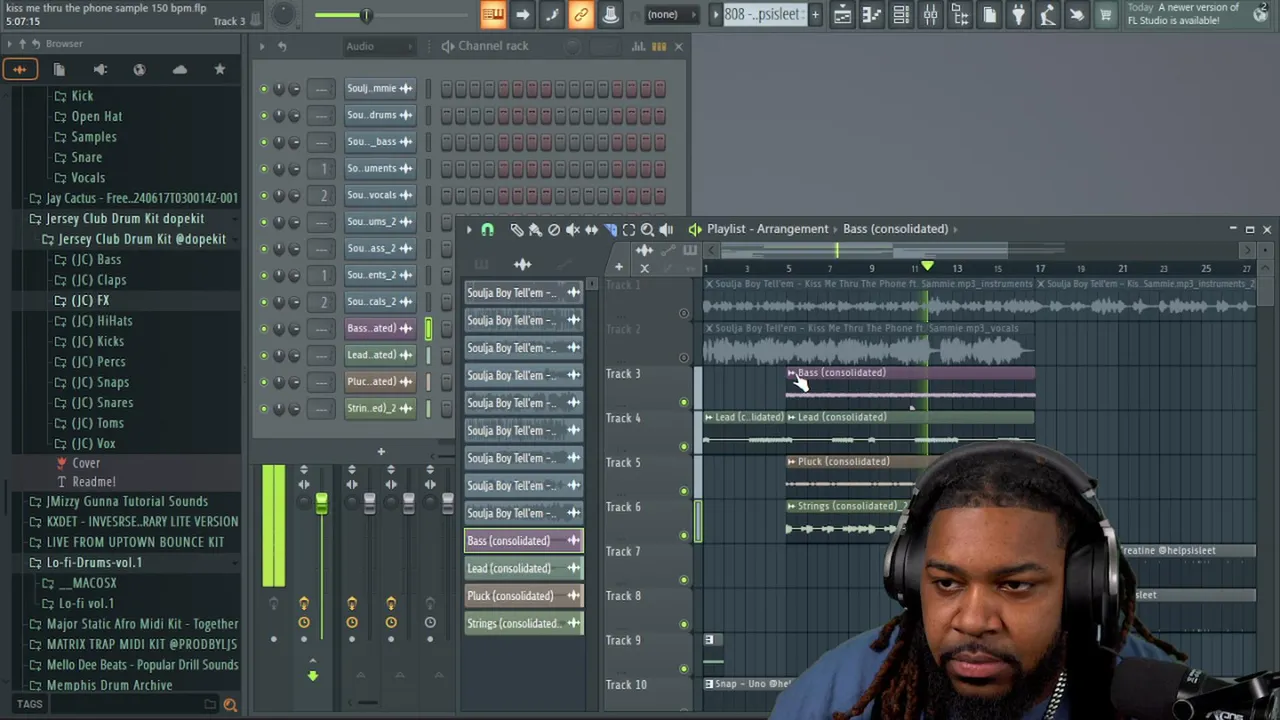Image resolution: width=1280 pixels, height=720 pixels.
Task: Click bar 17 on the playlist timeline ruler
Action: [1040, 268]
